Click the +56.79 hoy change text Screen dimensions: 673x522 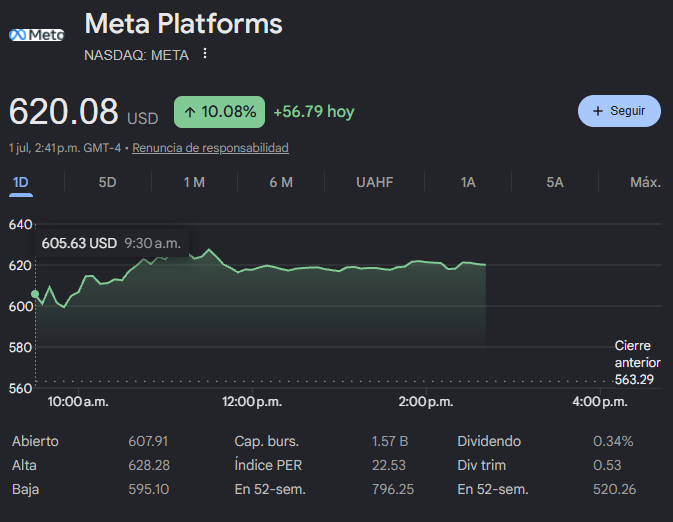click(314, 112)
